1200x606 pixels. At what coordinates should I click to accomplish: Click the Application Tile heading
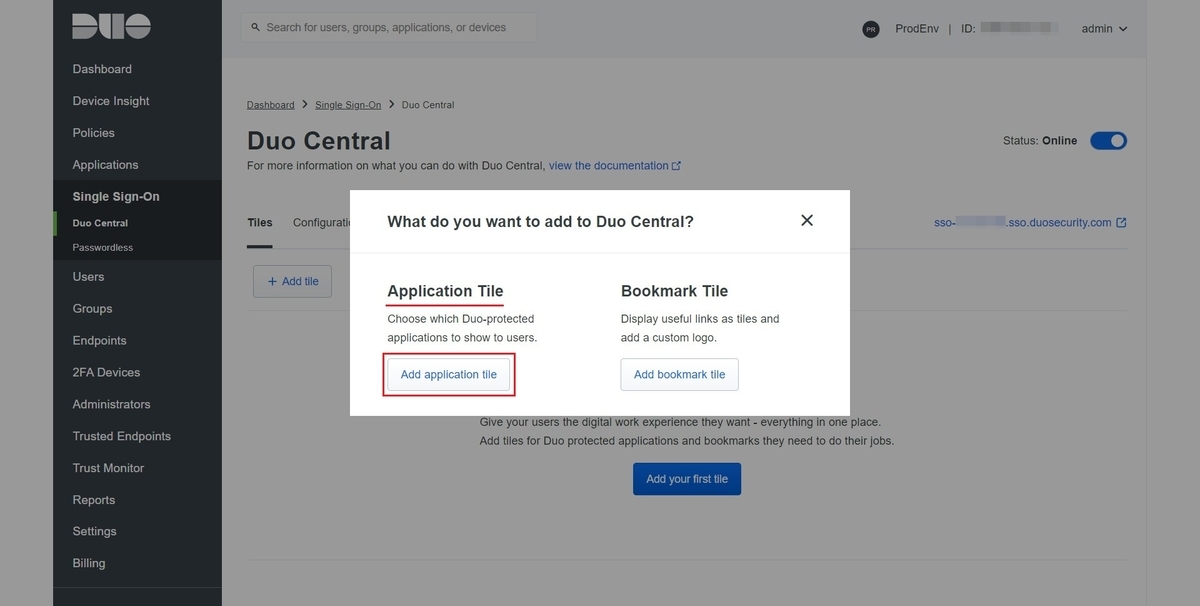tap(445, 292)
